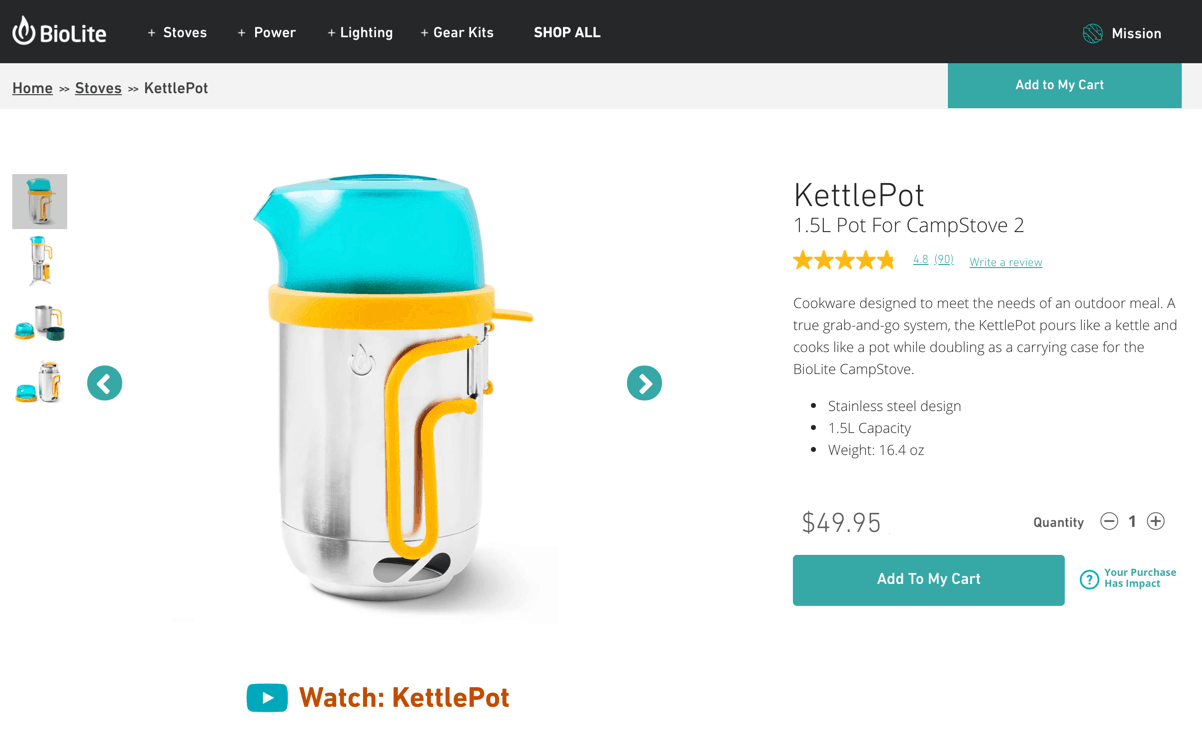Click the five-star rating display
1202x756 pixels.
pyautogui.click(x=844, y=261)
